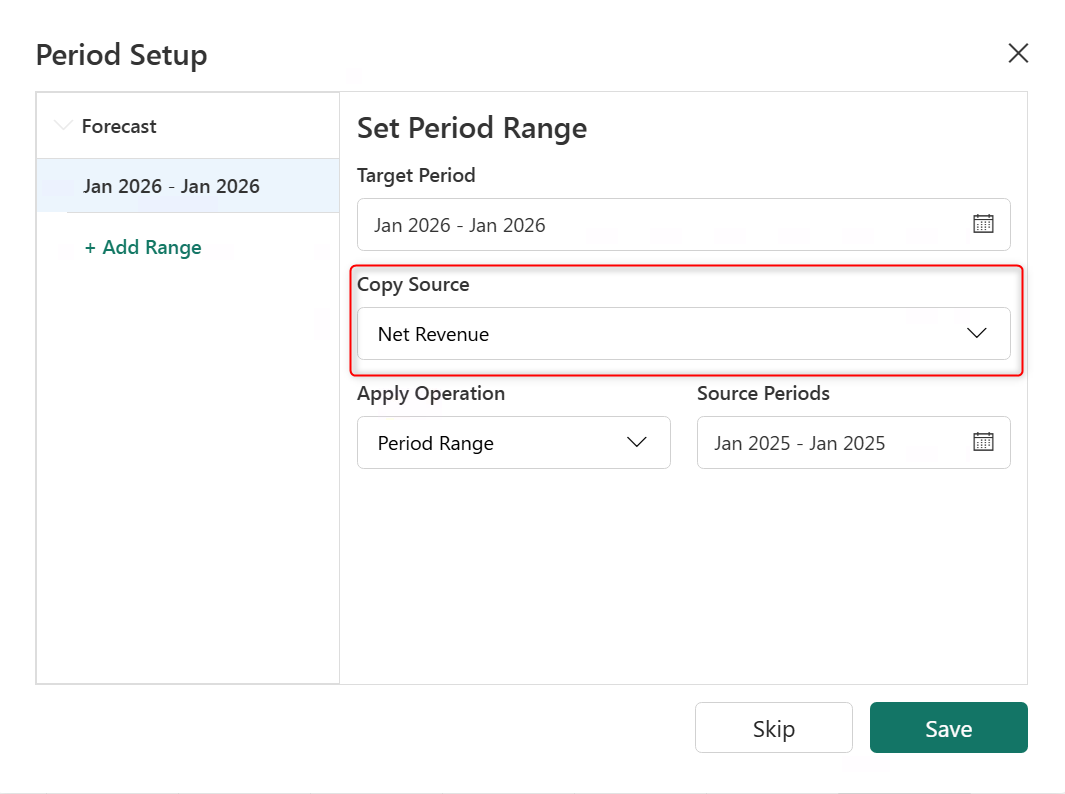Image resolution: width=1065 pixels, height=794 pixels.
Task: Click the Apply Operation field label
Action: click(x=431, y=393)
